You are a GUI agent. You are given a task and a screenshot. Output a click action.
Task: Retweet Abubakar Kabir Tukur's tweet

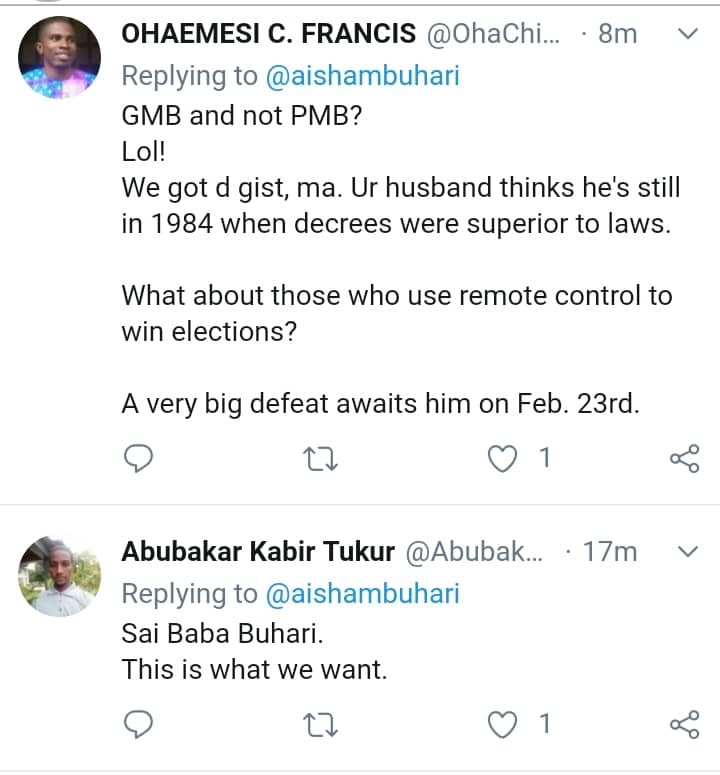[321, 724]
